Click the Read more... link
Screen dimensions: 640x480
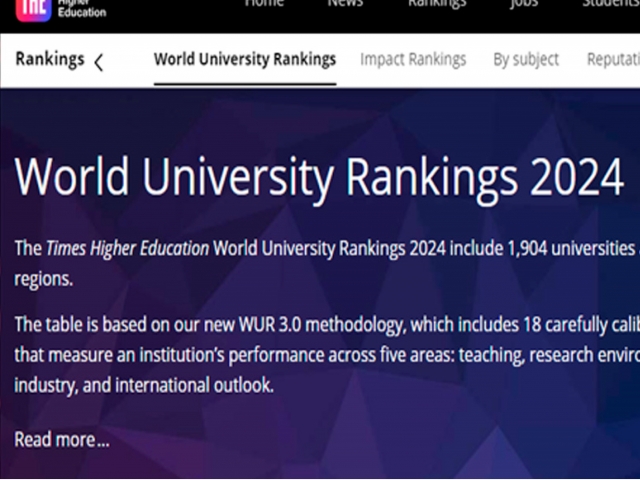[x=61, y=439]
